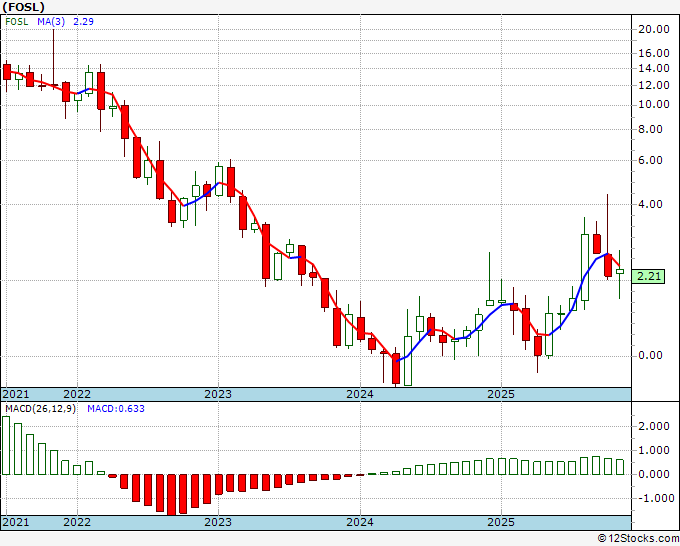Click 2022 on the MACD time axis

(77, 522)
